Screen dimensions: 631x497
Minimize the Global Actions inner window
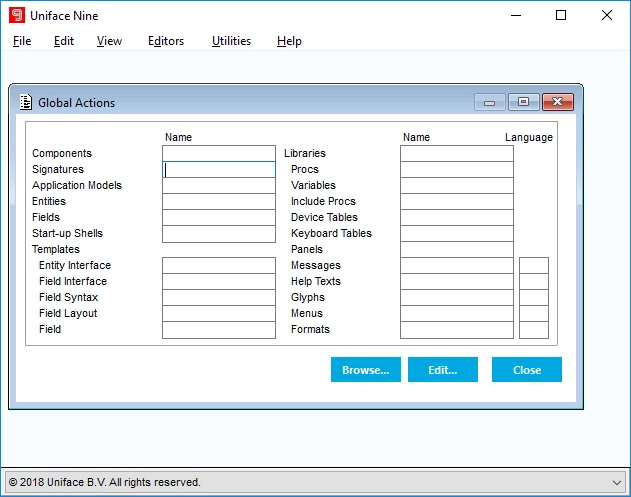click(489, 102)
